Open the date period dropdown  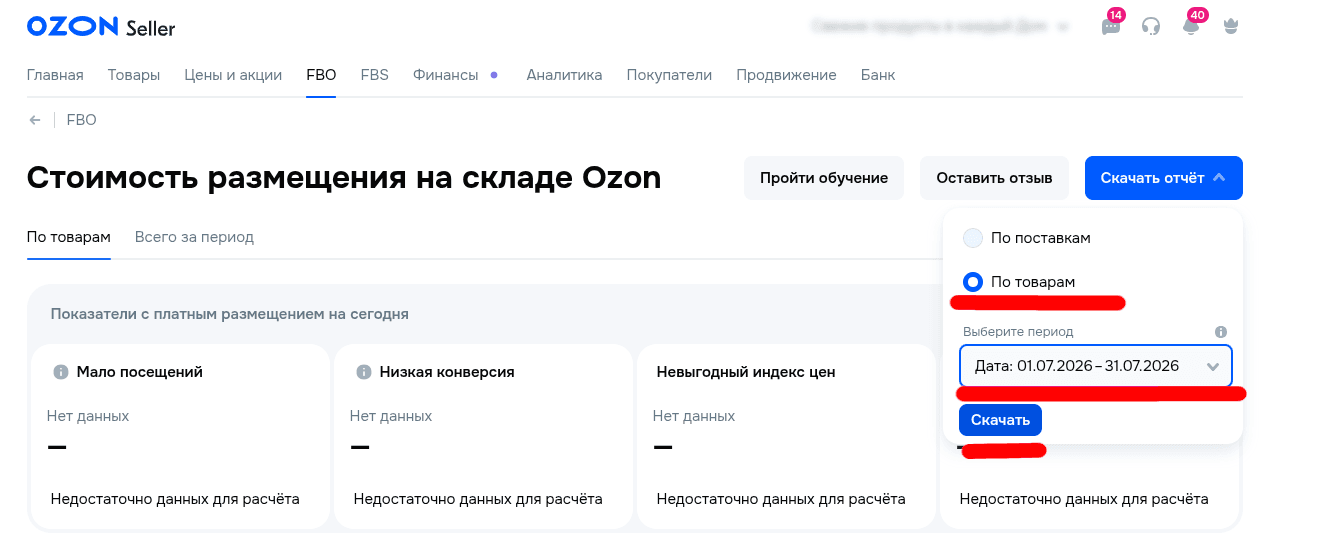[1096, 366]
